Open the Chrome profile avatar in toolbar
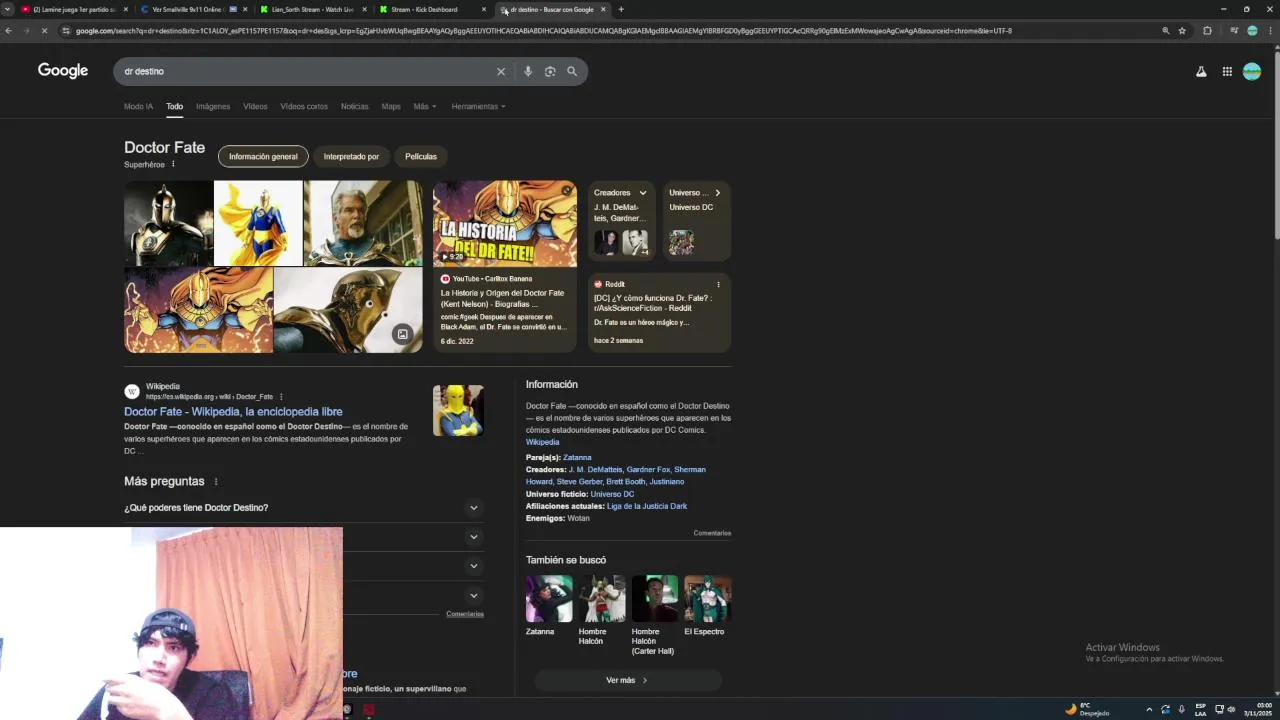The height and width of the screenshot is (720, 1280). click(1252, 31)
